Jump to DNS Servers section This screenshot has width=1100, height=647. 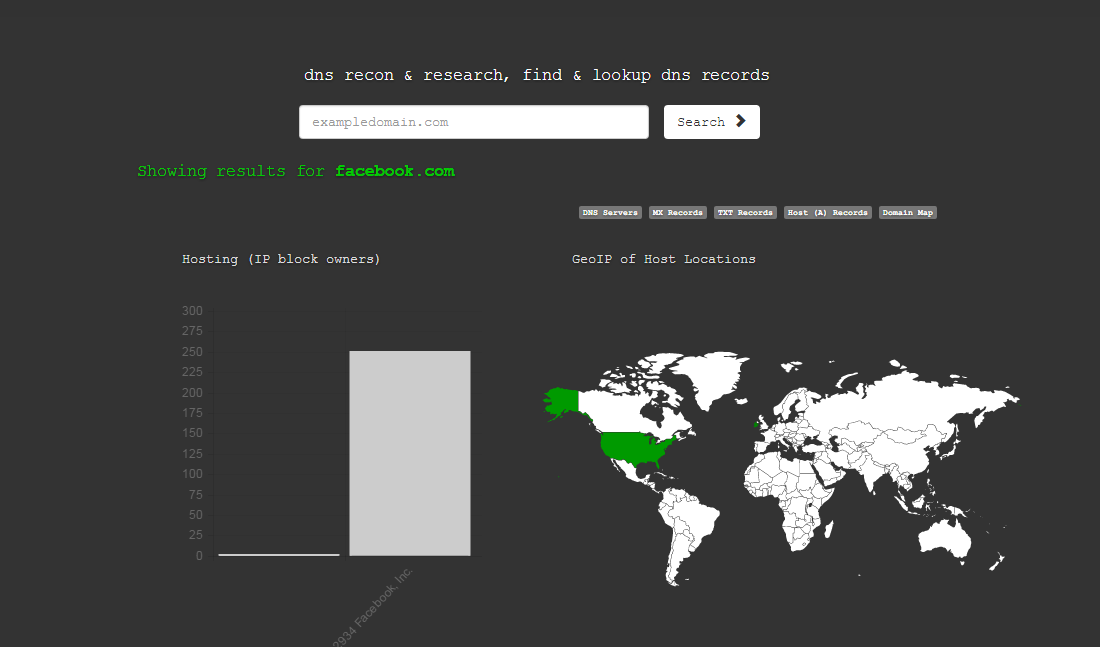pyautogui.click(x=610, y=213)
